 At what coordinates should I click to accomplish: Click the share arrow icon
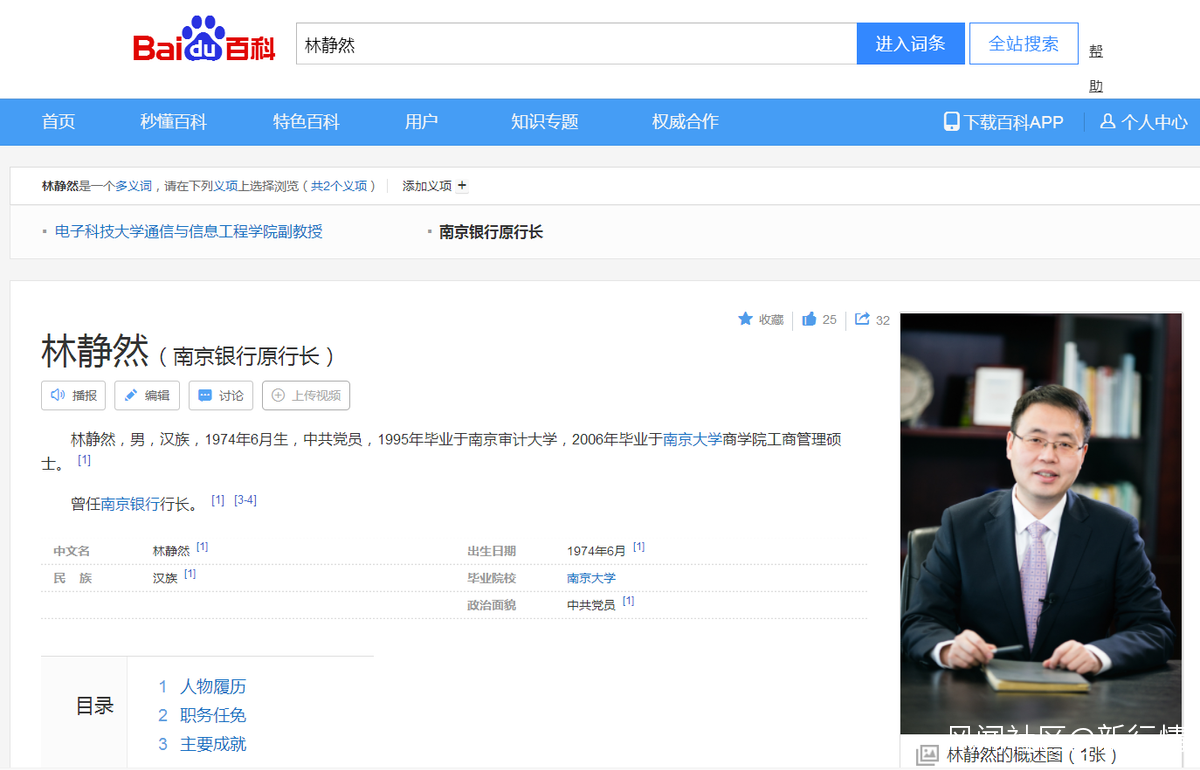[x=862, y=319]
